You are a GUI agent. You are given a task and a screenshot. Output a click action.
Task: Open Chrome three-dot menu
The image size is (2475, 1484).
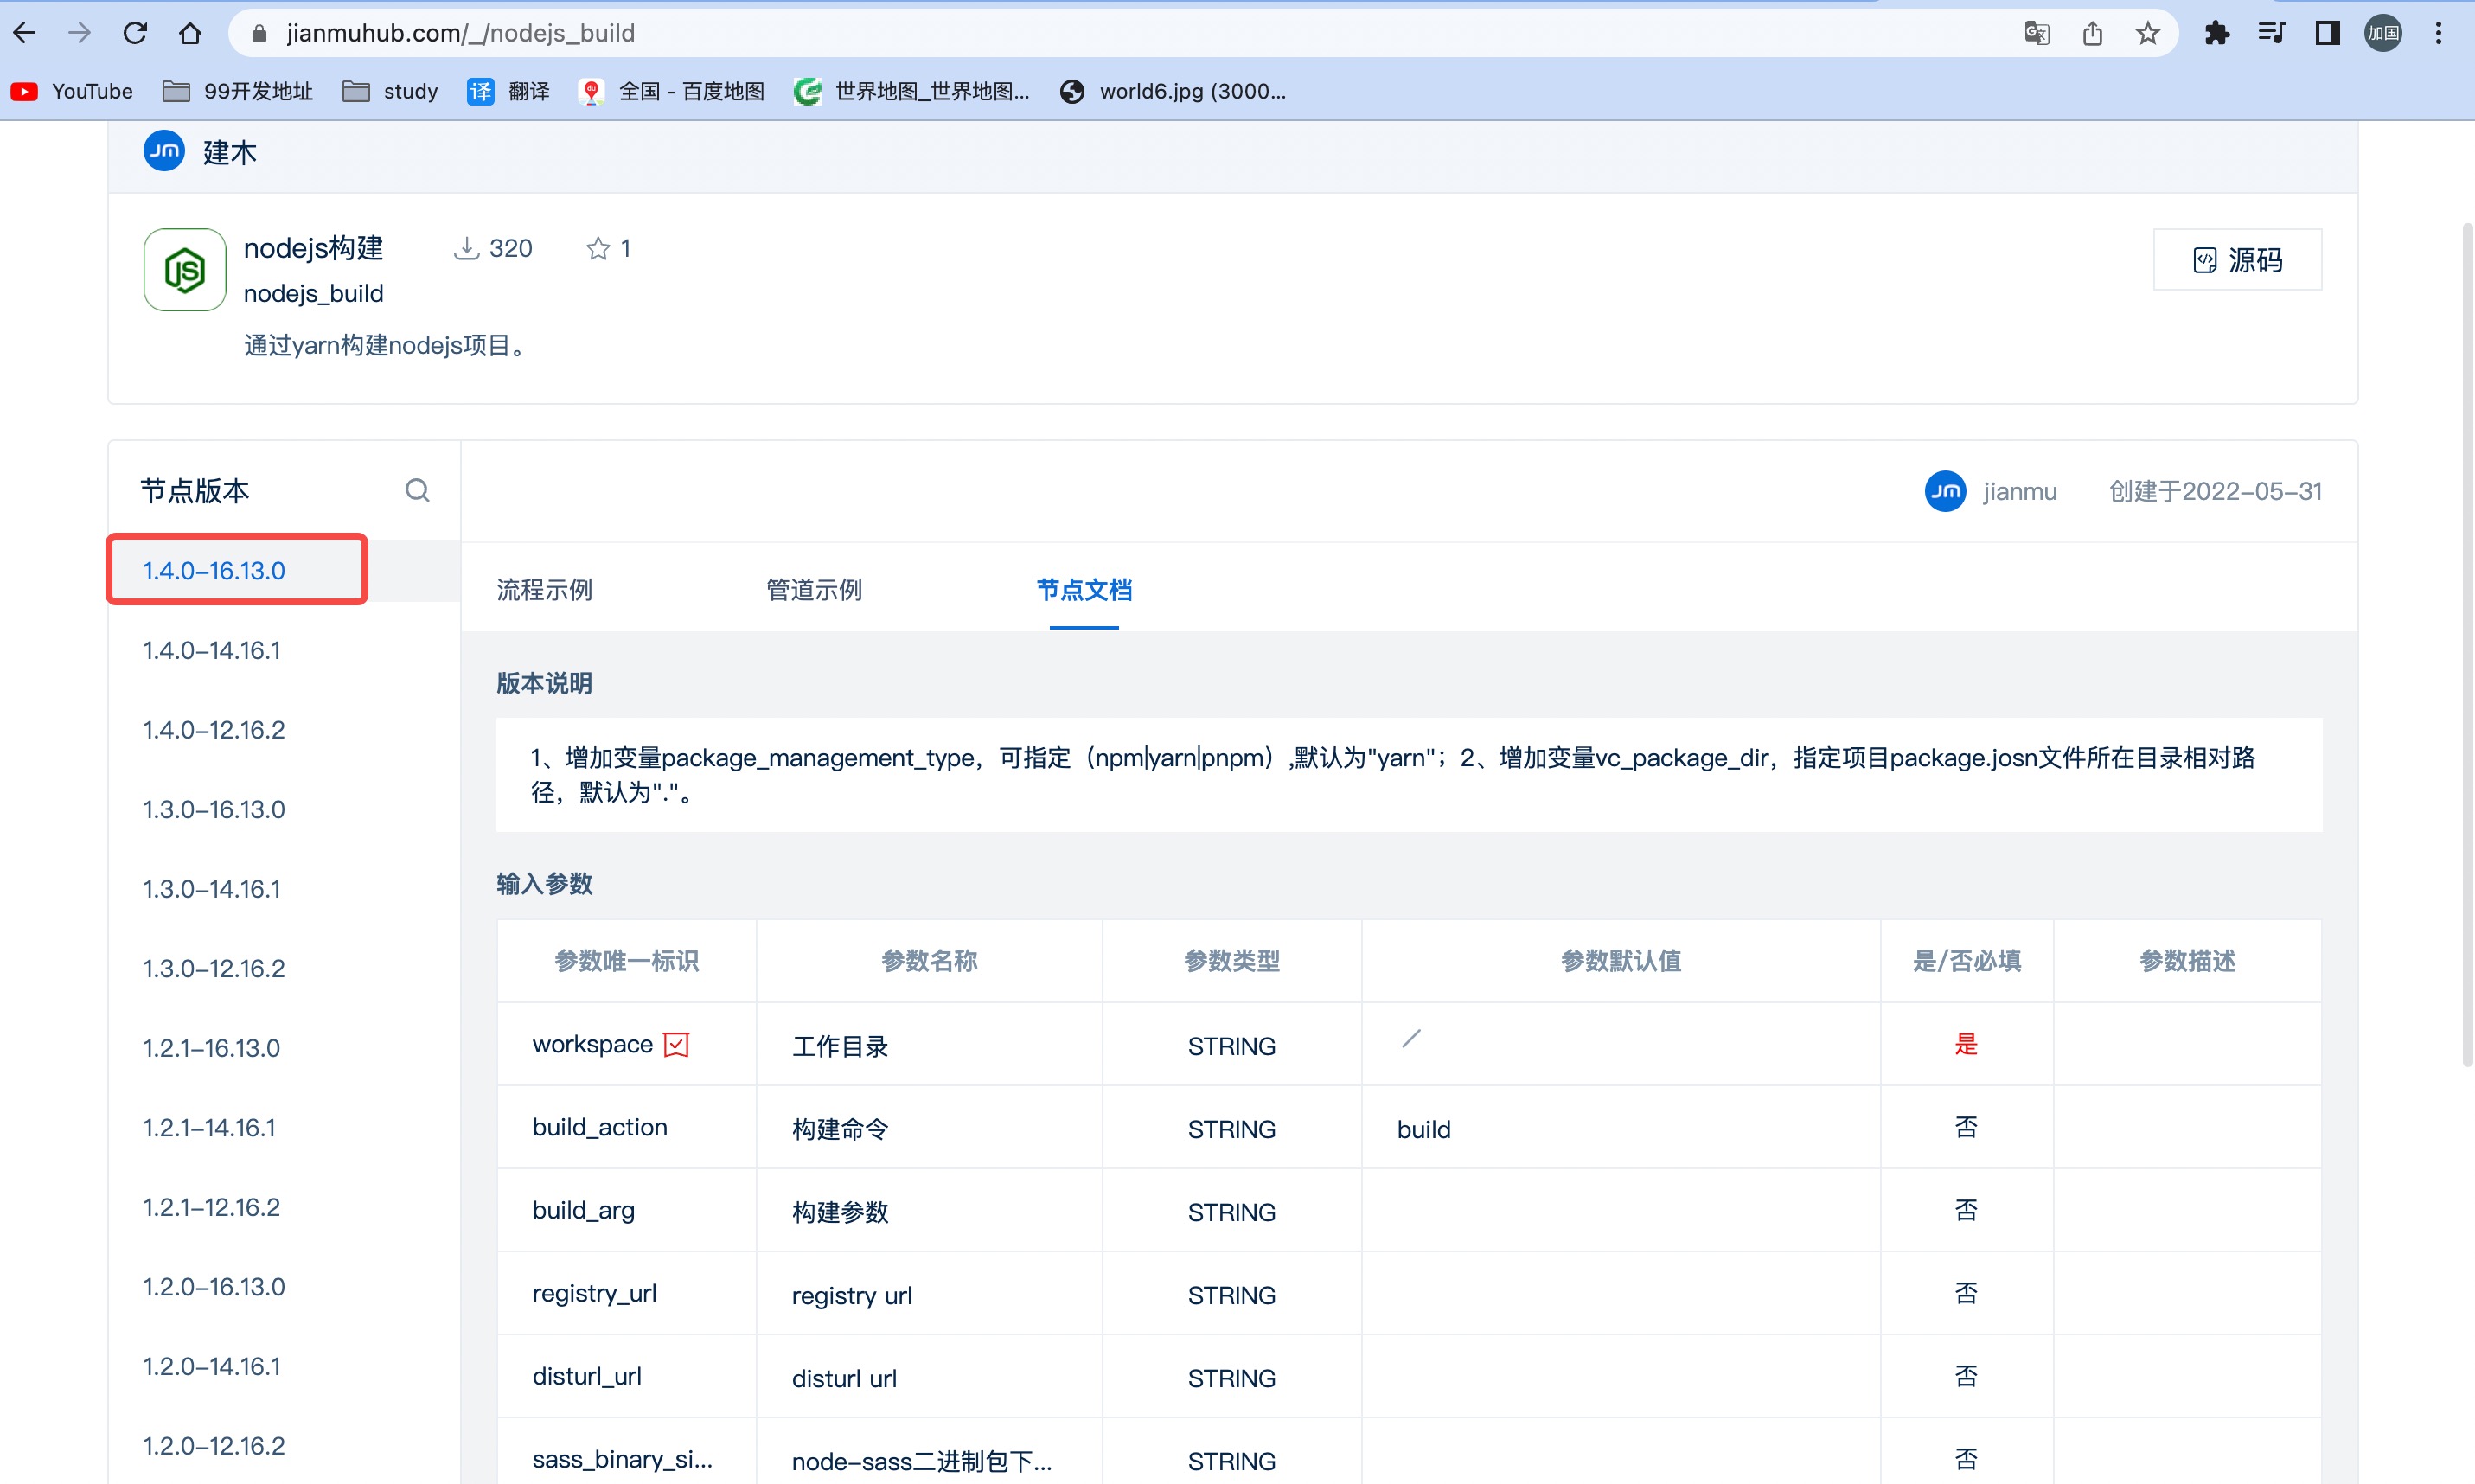(2438, 33)
